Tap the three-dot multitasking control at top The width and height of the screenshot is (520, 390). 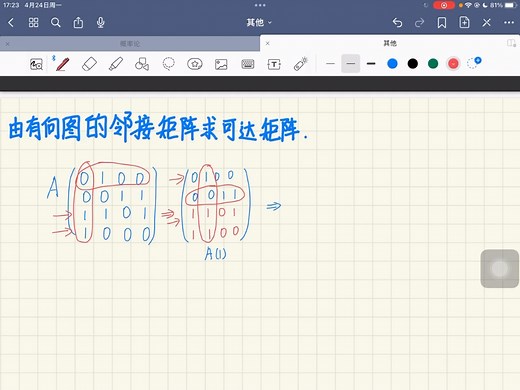click(x=260, y=5)
